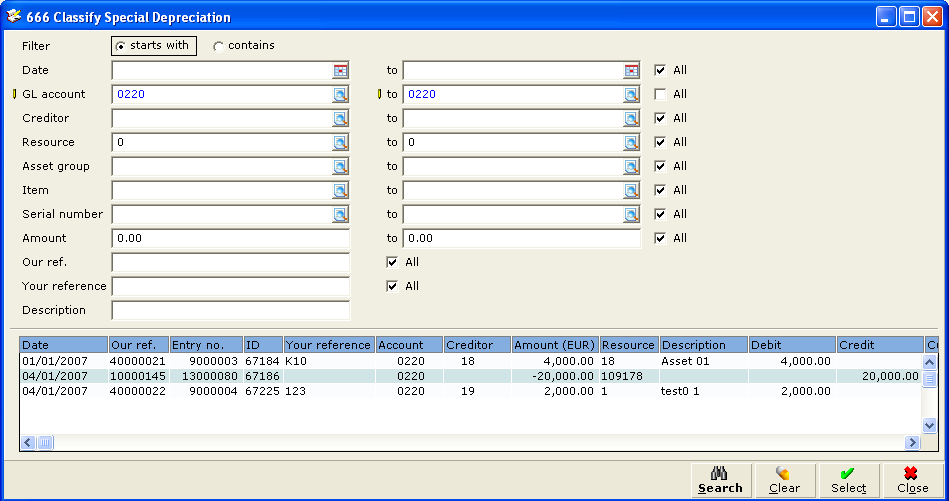Screen dimensions: 949x501
Task: Focus the Description input field
Action: (x=231, y=310)
